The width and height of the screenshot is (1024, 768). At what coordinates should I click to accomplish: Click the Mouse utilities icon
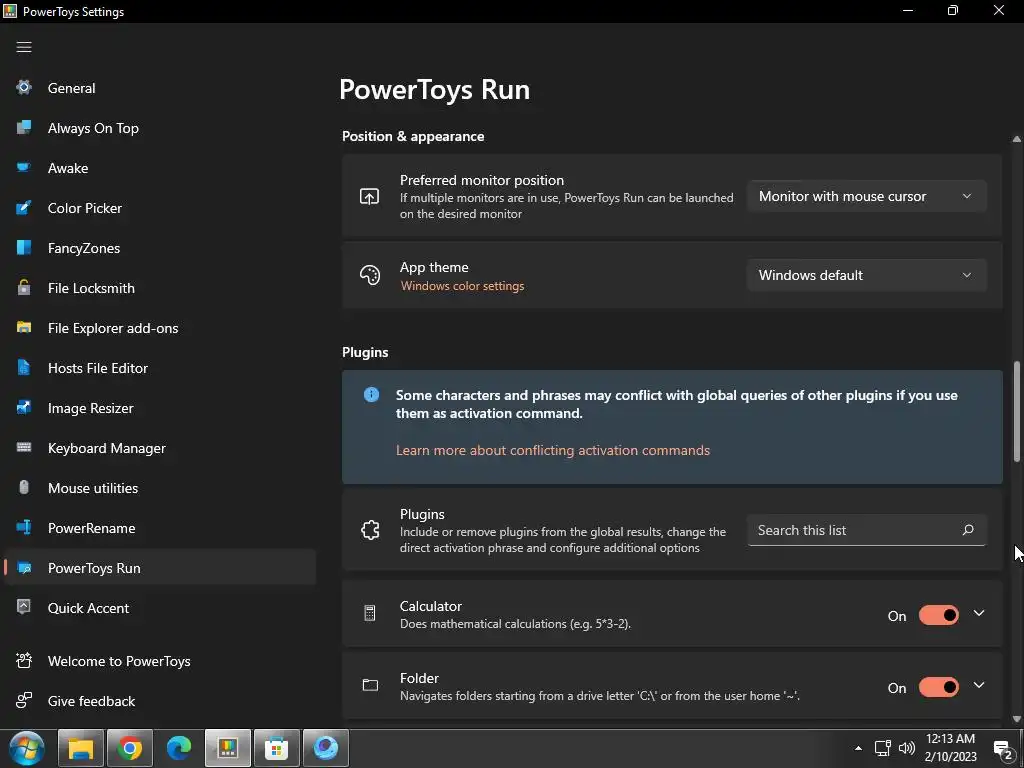[x=24, y=487]
